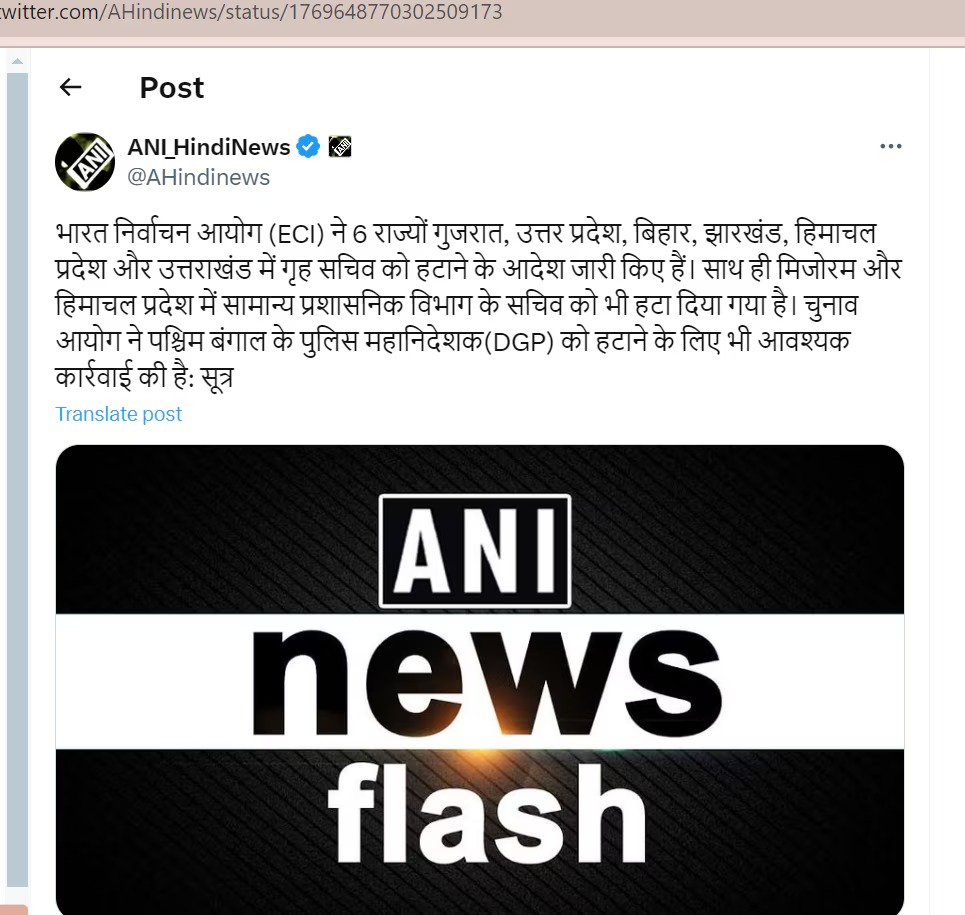
Task: Click the scrollbar up arrow
Action: tap(17, 61)
